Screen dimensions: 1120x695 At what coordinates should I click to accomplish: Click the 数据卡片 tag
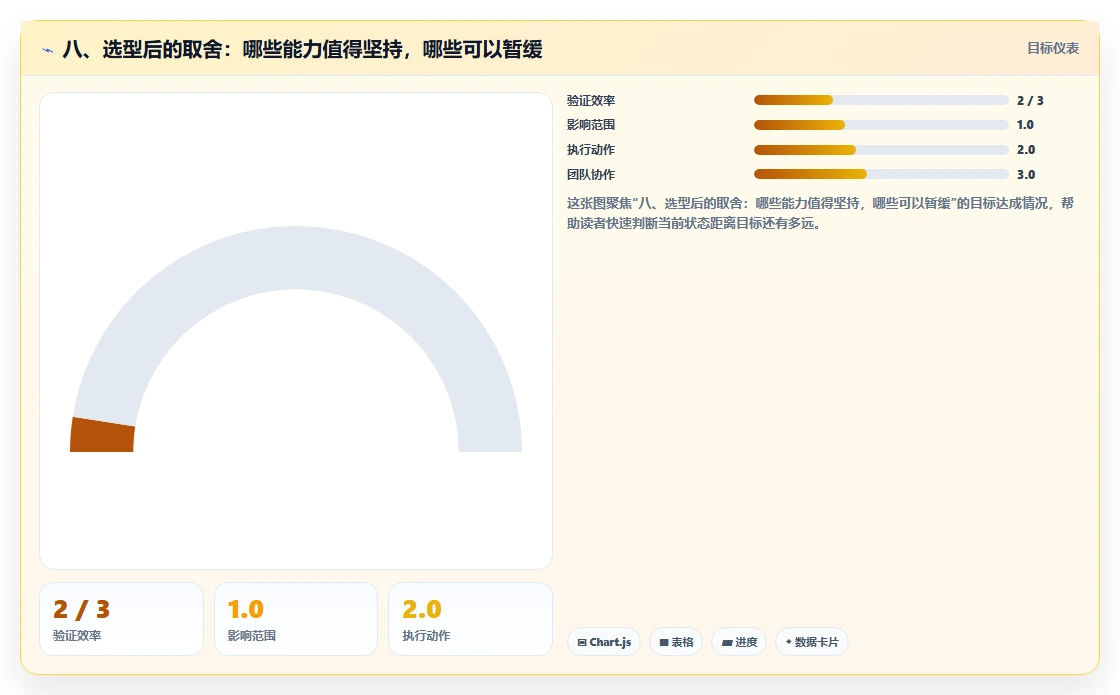pos(811,642)
